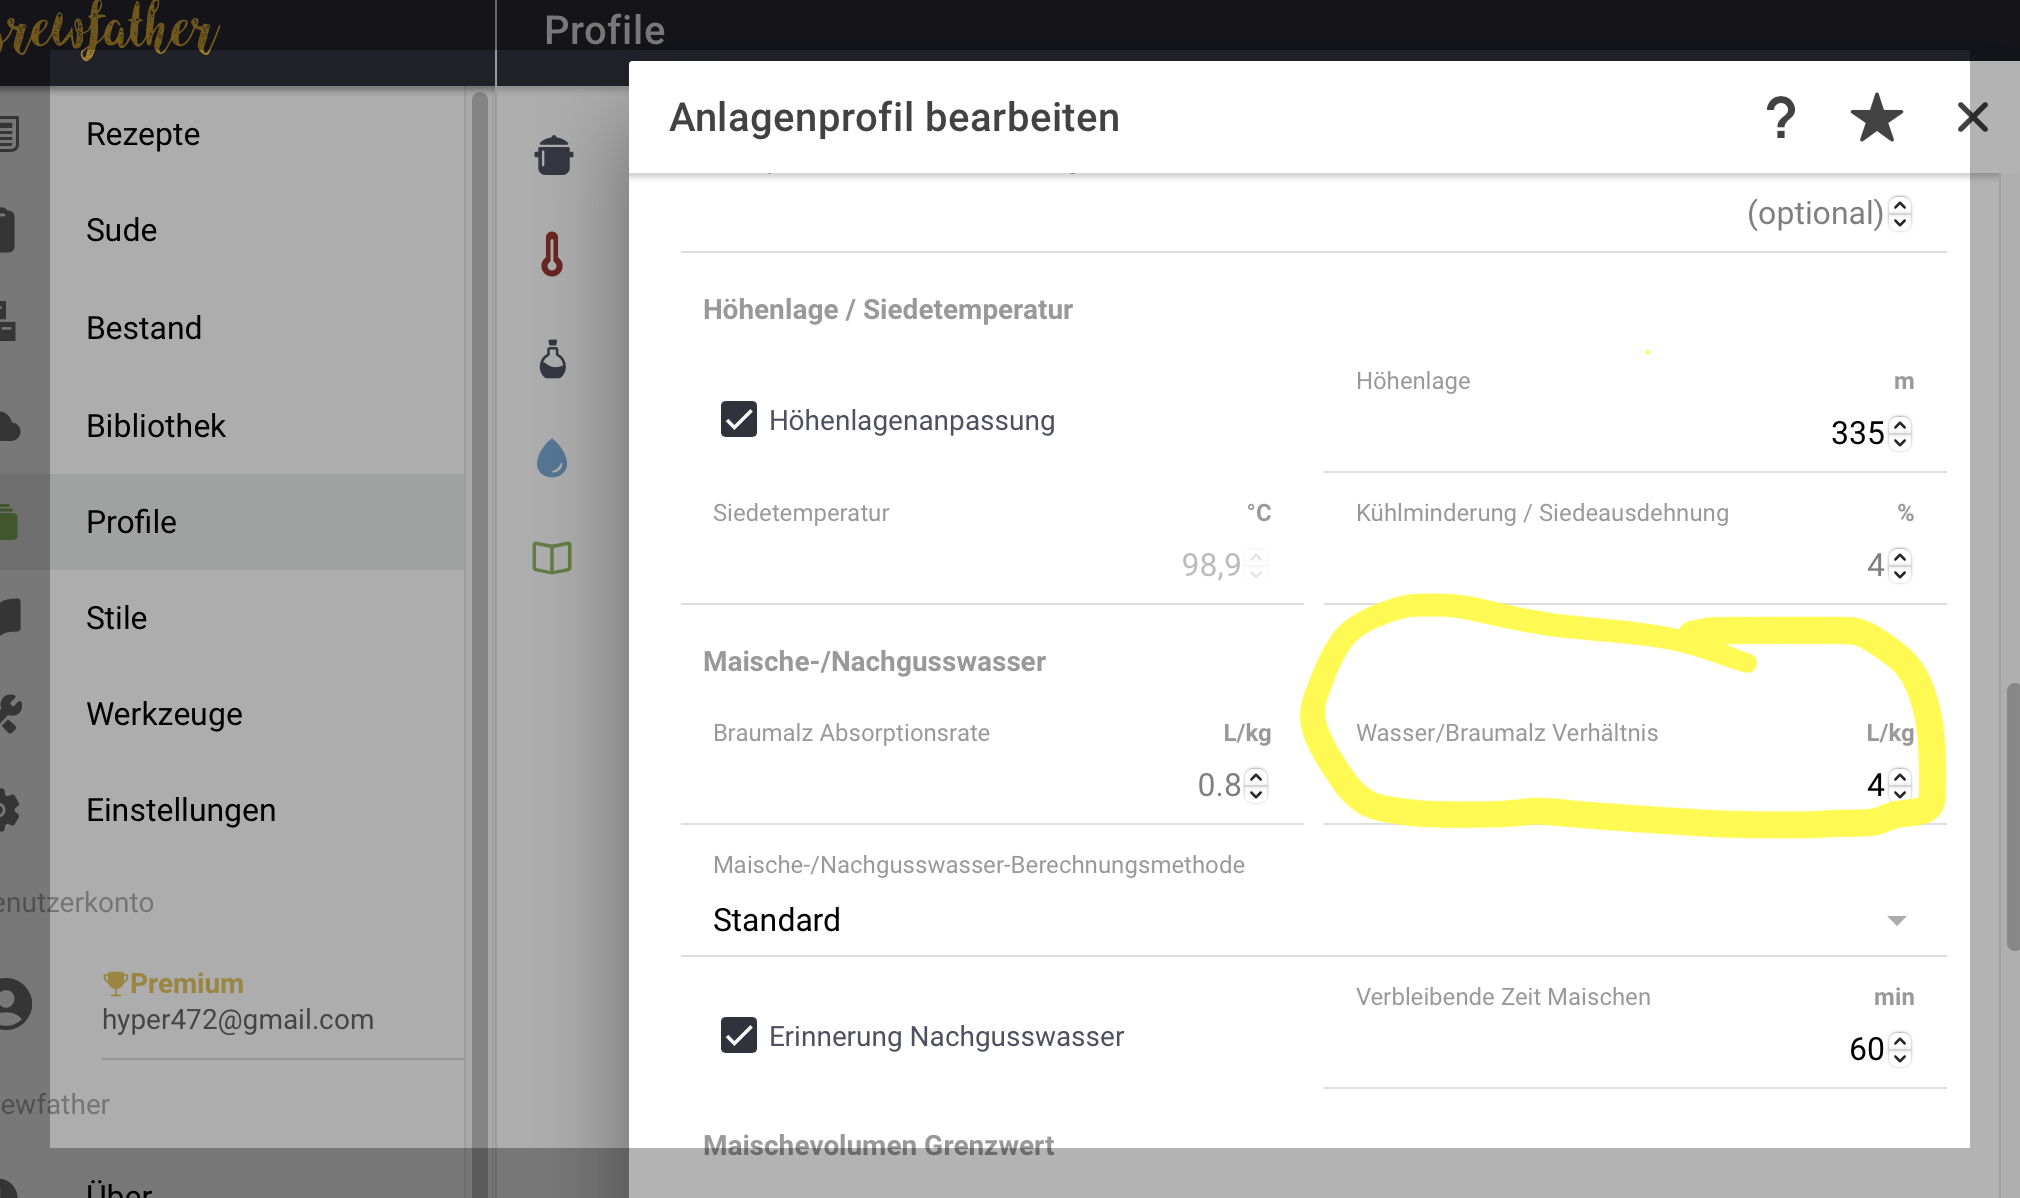This screenshot has height=1198, width=2020.
Task: Click the Wasser/Braumalz Verhältnis stepper arrows
Action: (x=1900, y=784)
